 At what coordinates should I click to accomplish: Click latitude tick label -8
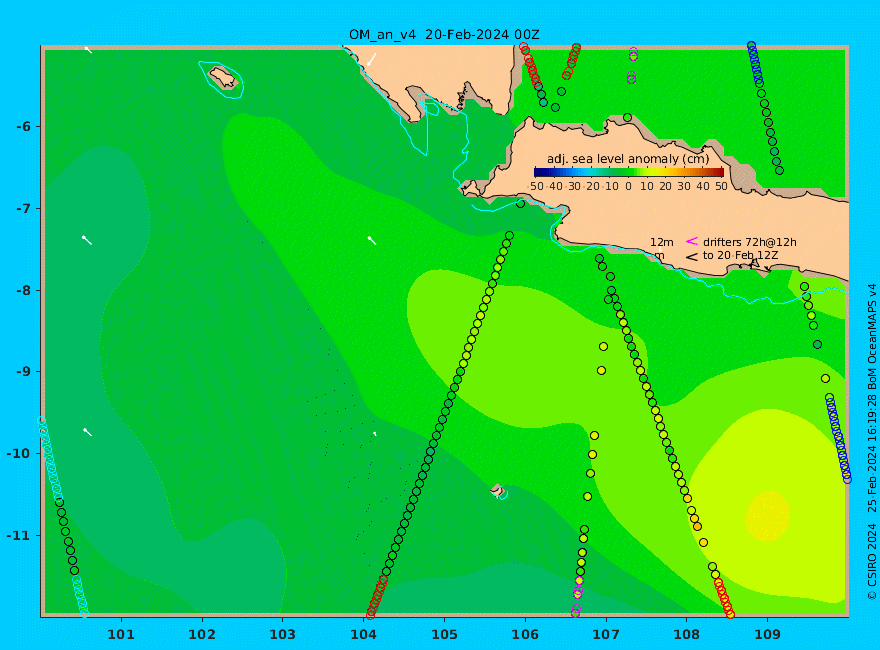(24, 291)
